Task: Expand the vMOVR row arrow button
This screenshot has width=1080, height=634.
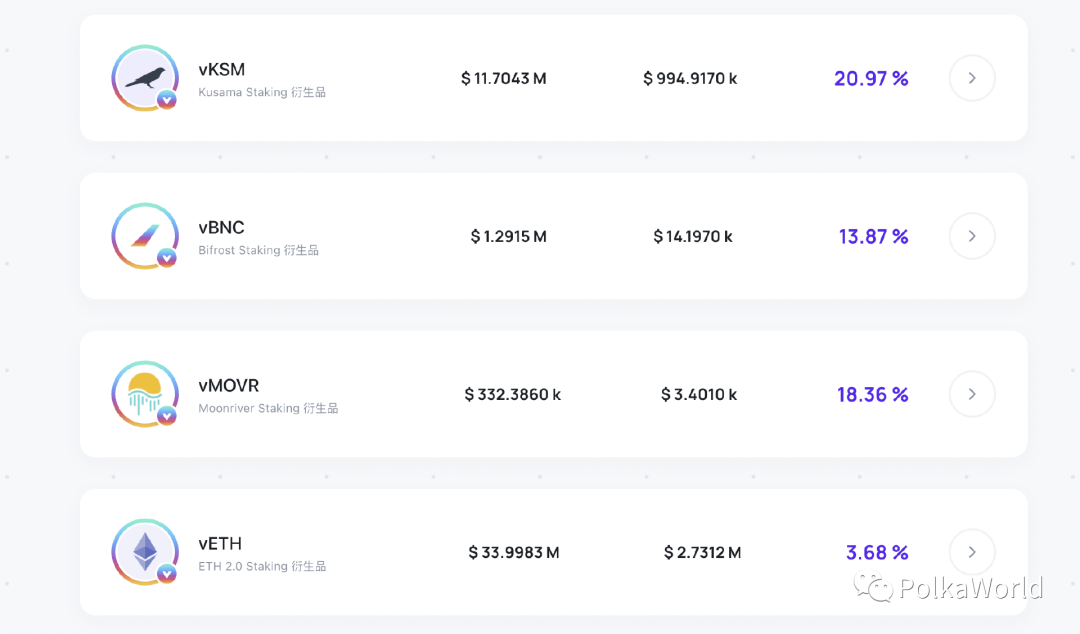Action: click(971, 394)
